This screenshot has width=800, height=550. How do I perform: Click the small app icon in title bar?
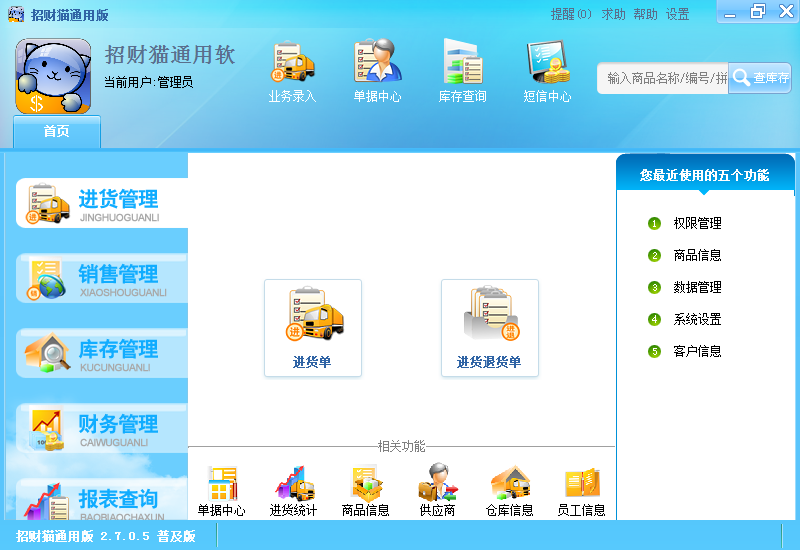click(16, 14)
